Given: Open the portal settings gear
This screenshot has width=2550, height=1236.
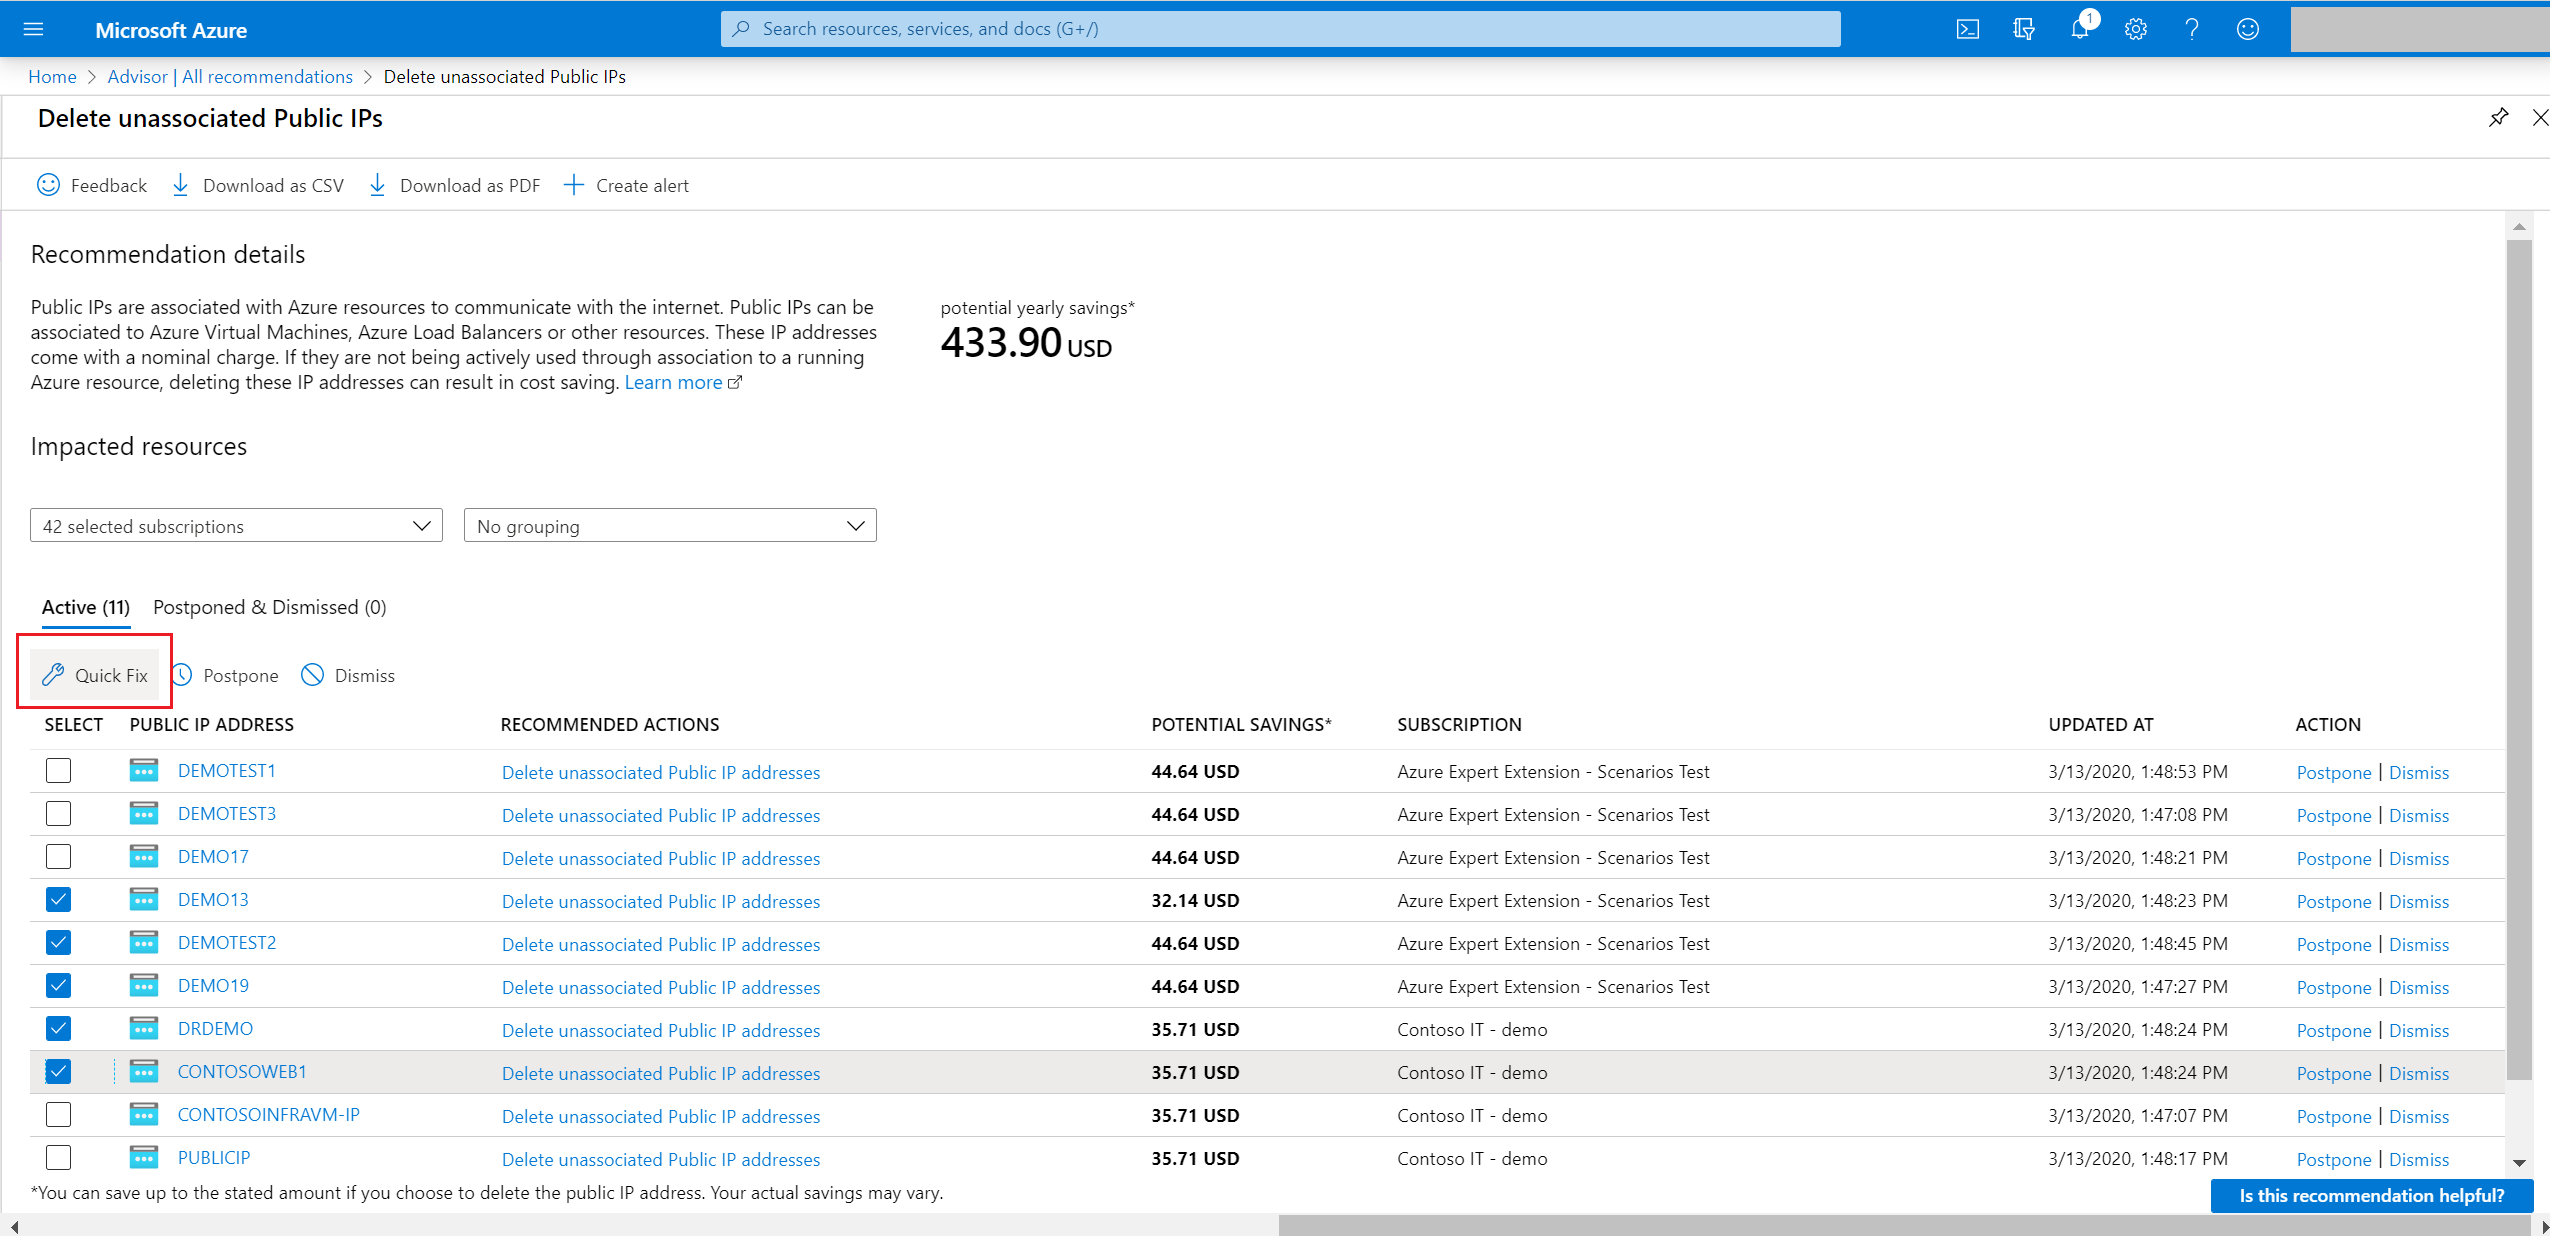Looking at the screenshot, I should 2136,29.
